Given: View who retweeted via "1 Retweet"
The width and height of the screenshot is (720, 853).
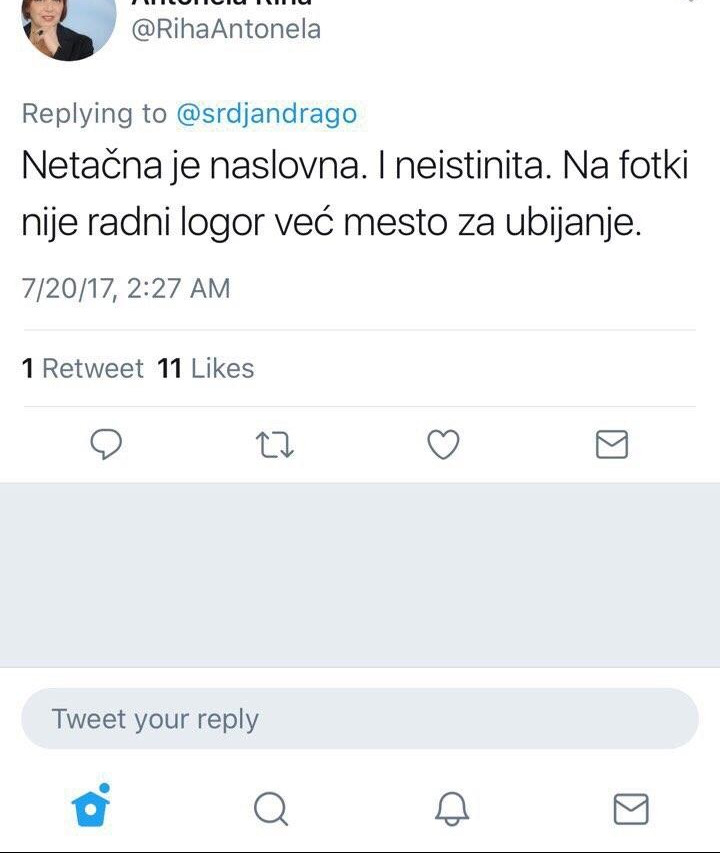Looking at the screenshot, I should 83,369.
